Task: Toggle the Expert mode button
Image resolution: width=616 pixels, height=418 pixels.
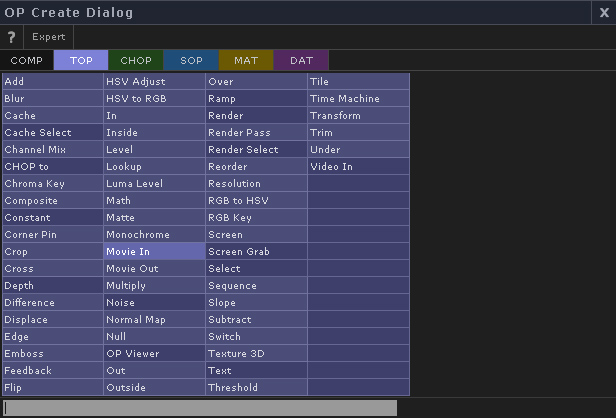Action: click(49, 37)
